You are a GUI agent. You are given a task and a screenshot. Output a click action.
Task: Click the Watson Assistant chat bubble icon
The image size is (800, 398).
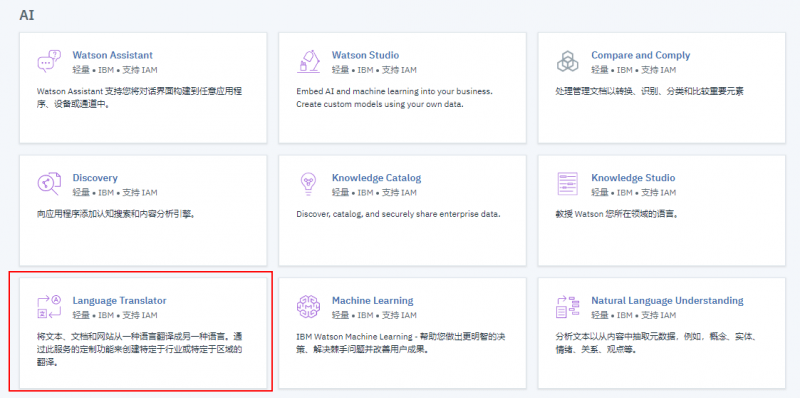(x=49, y=61)
